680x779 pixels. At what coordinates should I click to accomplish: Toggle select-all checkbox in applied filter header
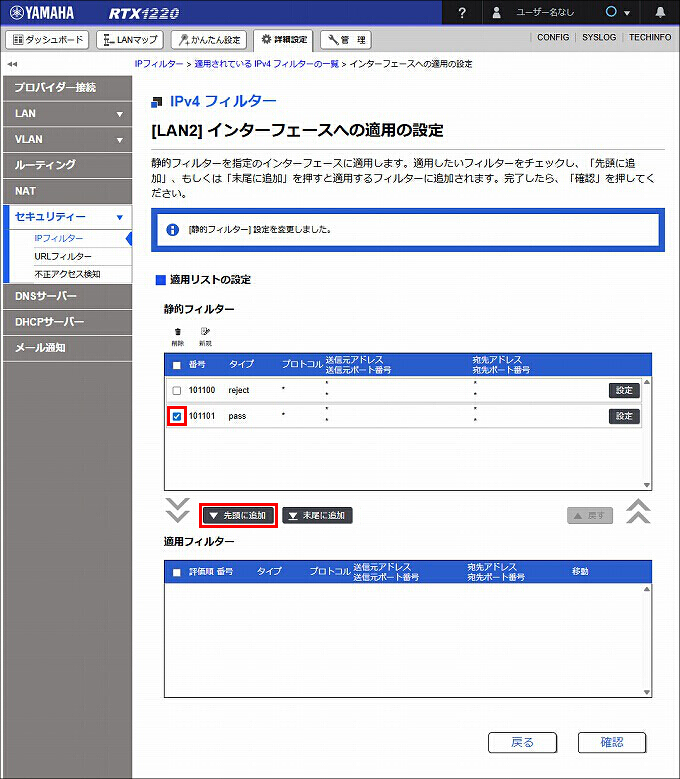[x=176, y=572]
